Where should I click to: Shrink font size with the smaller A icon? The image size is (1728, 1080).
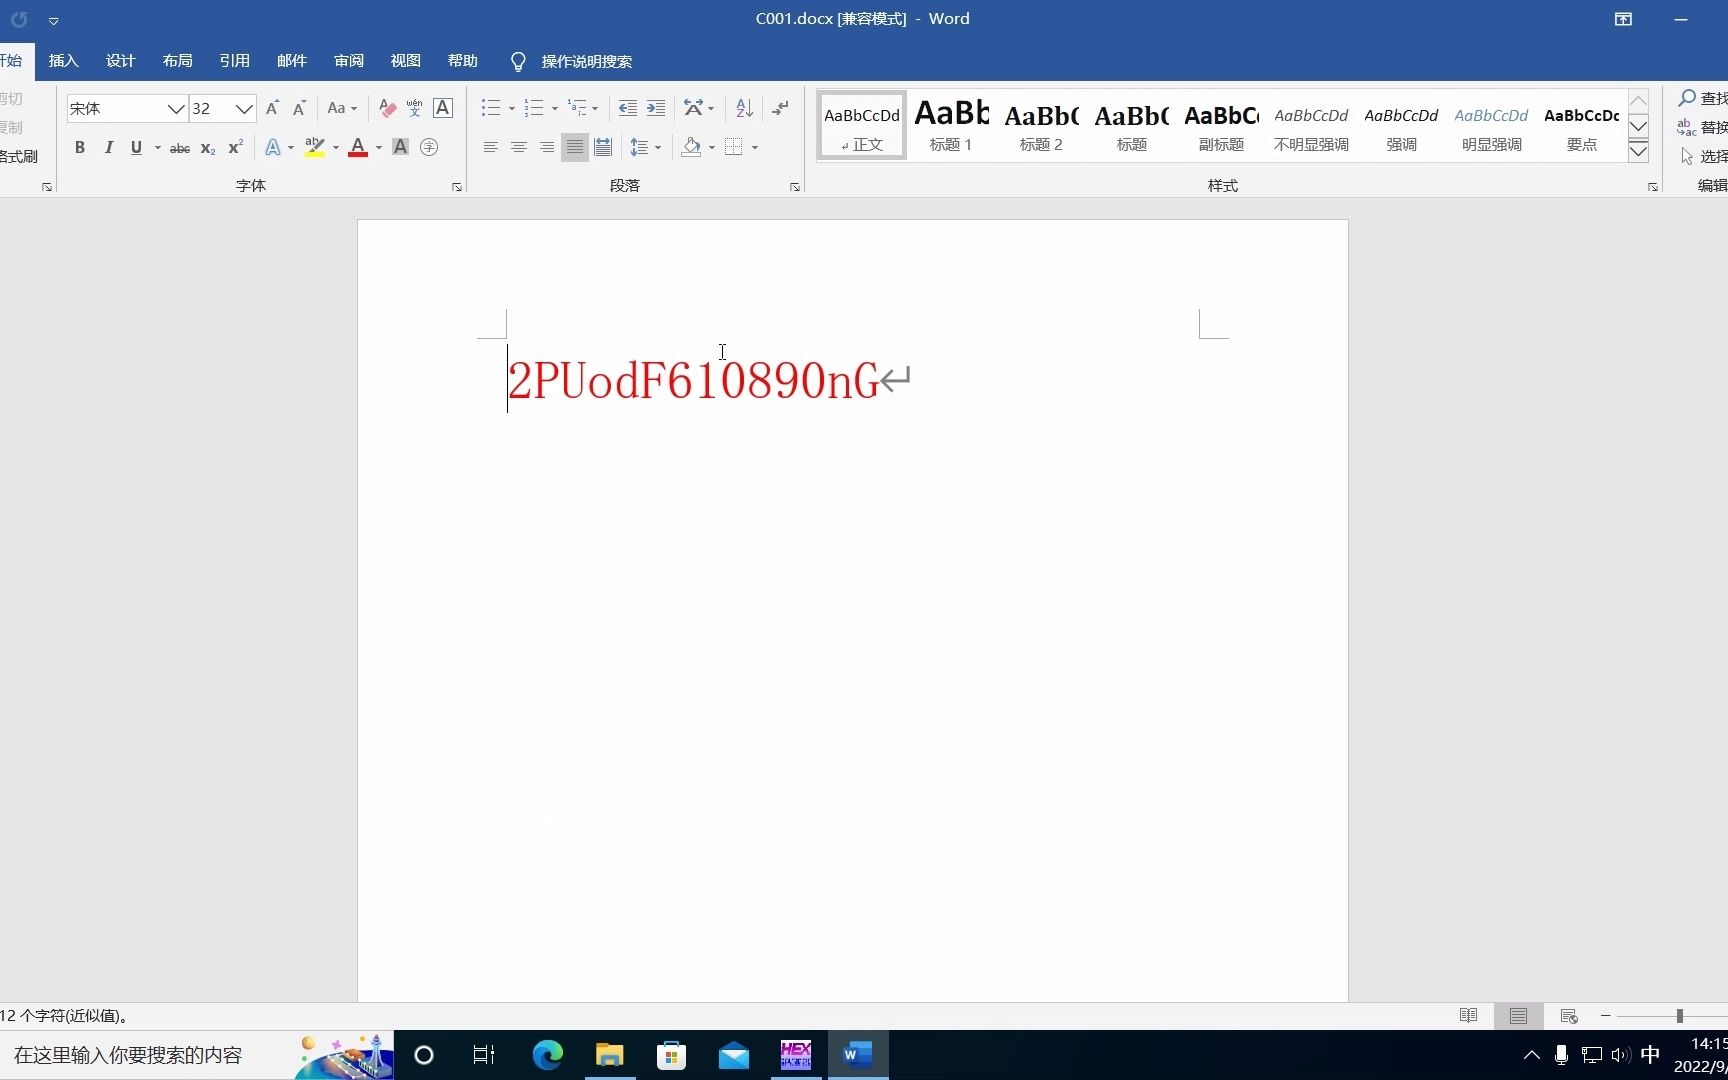[x=299, y=108]
